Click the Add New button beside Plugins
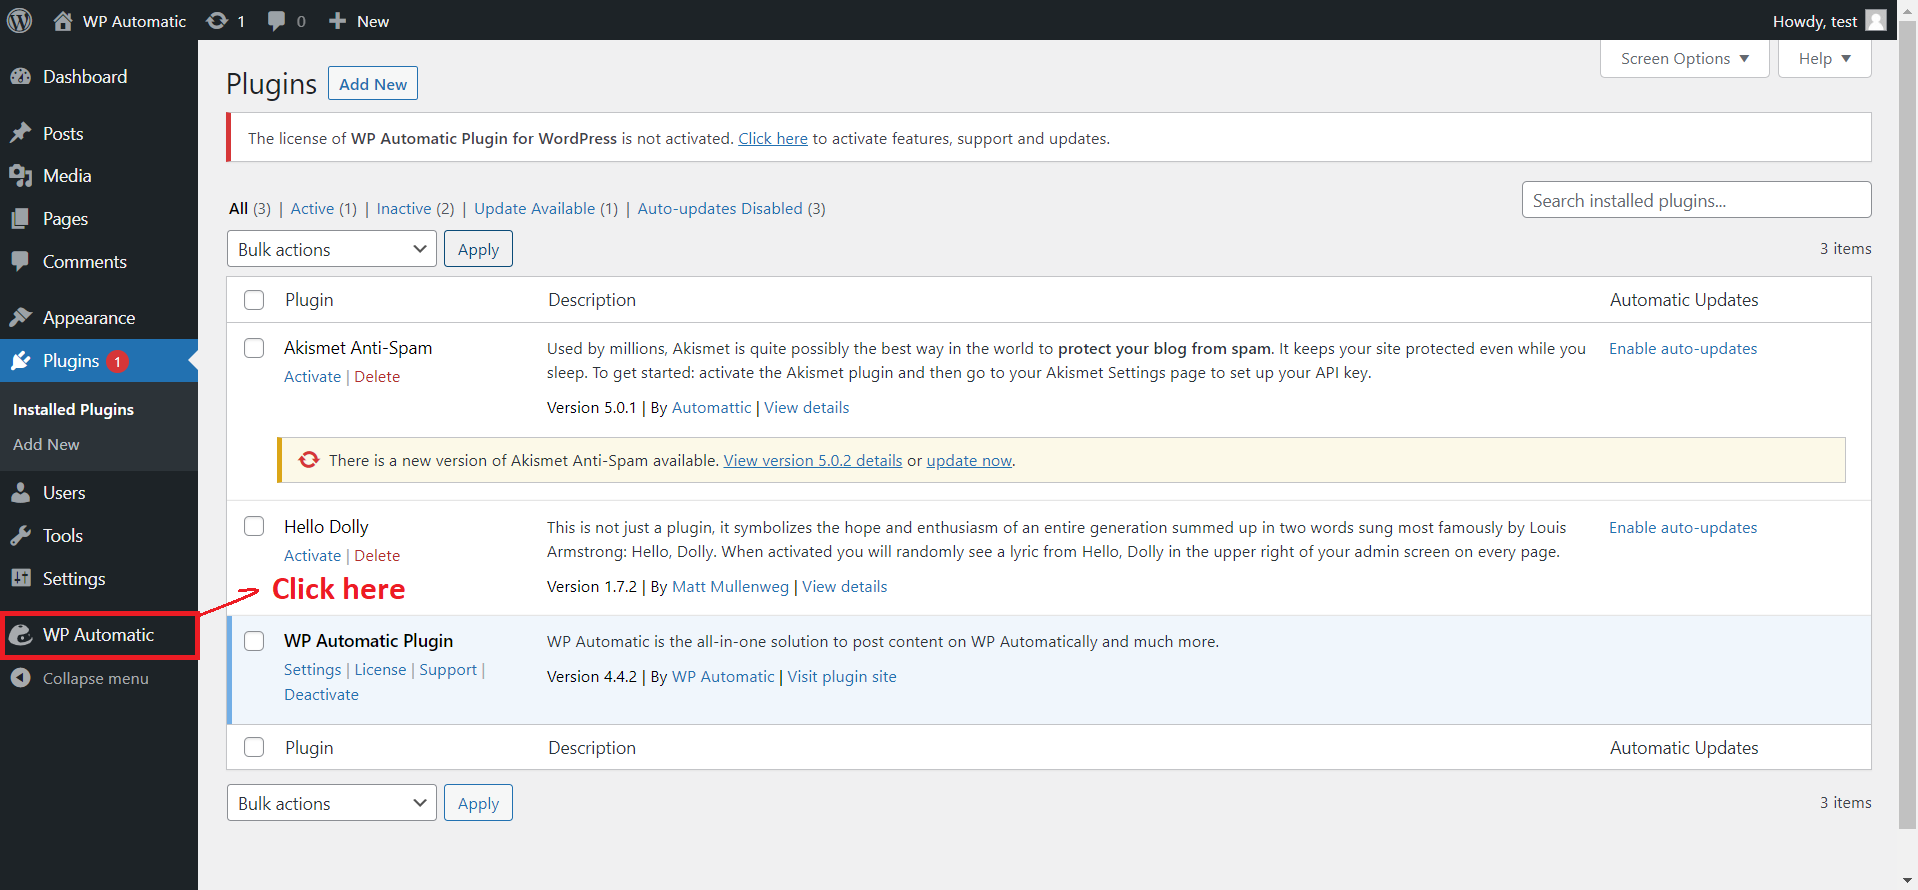Viewport: 1918px width, 890px height. pyautogui.click(x=372, y=84)
